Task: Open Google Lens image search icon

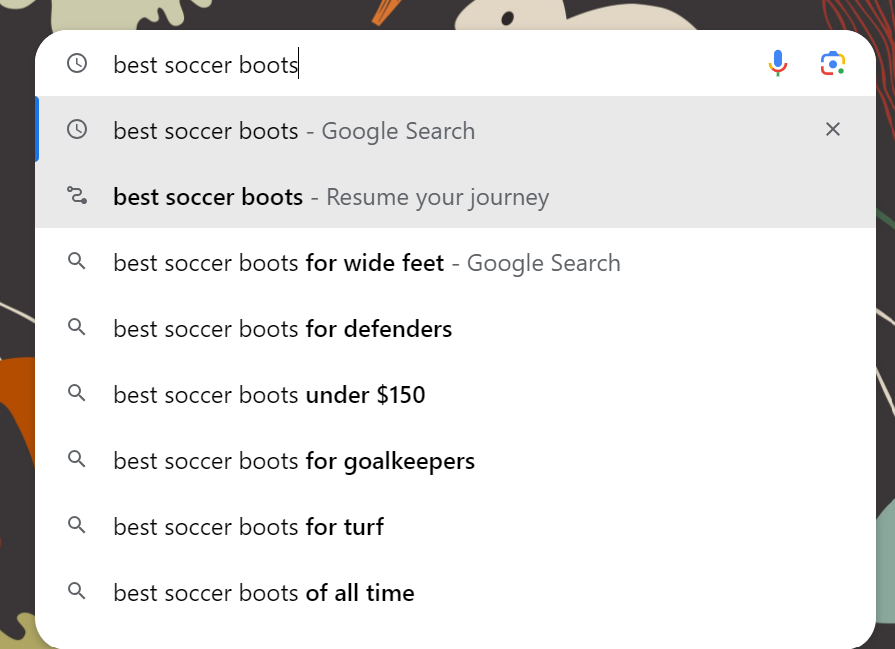Action: point(833,64)
